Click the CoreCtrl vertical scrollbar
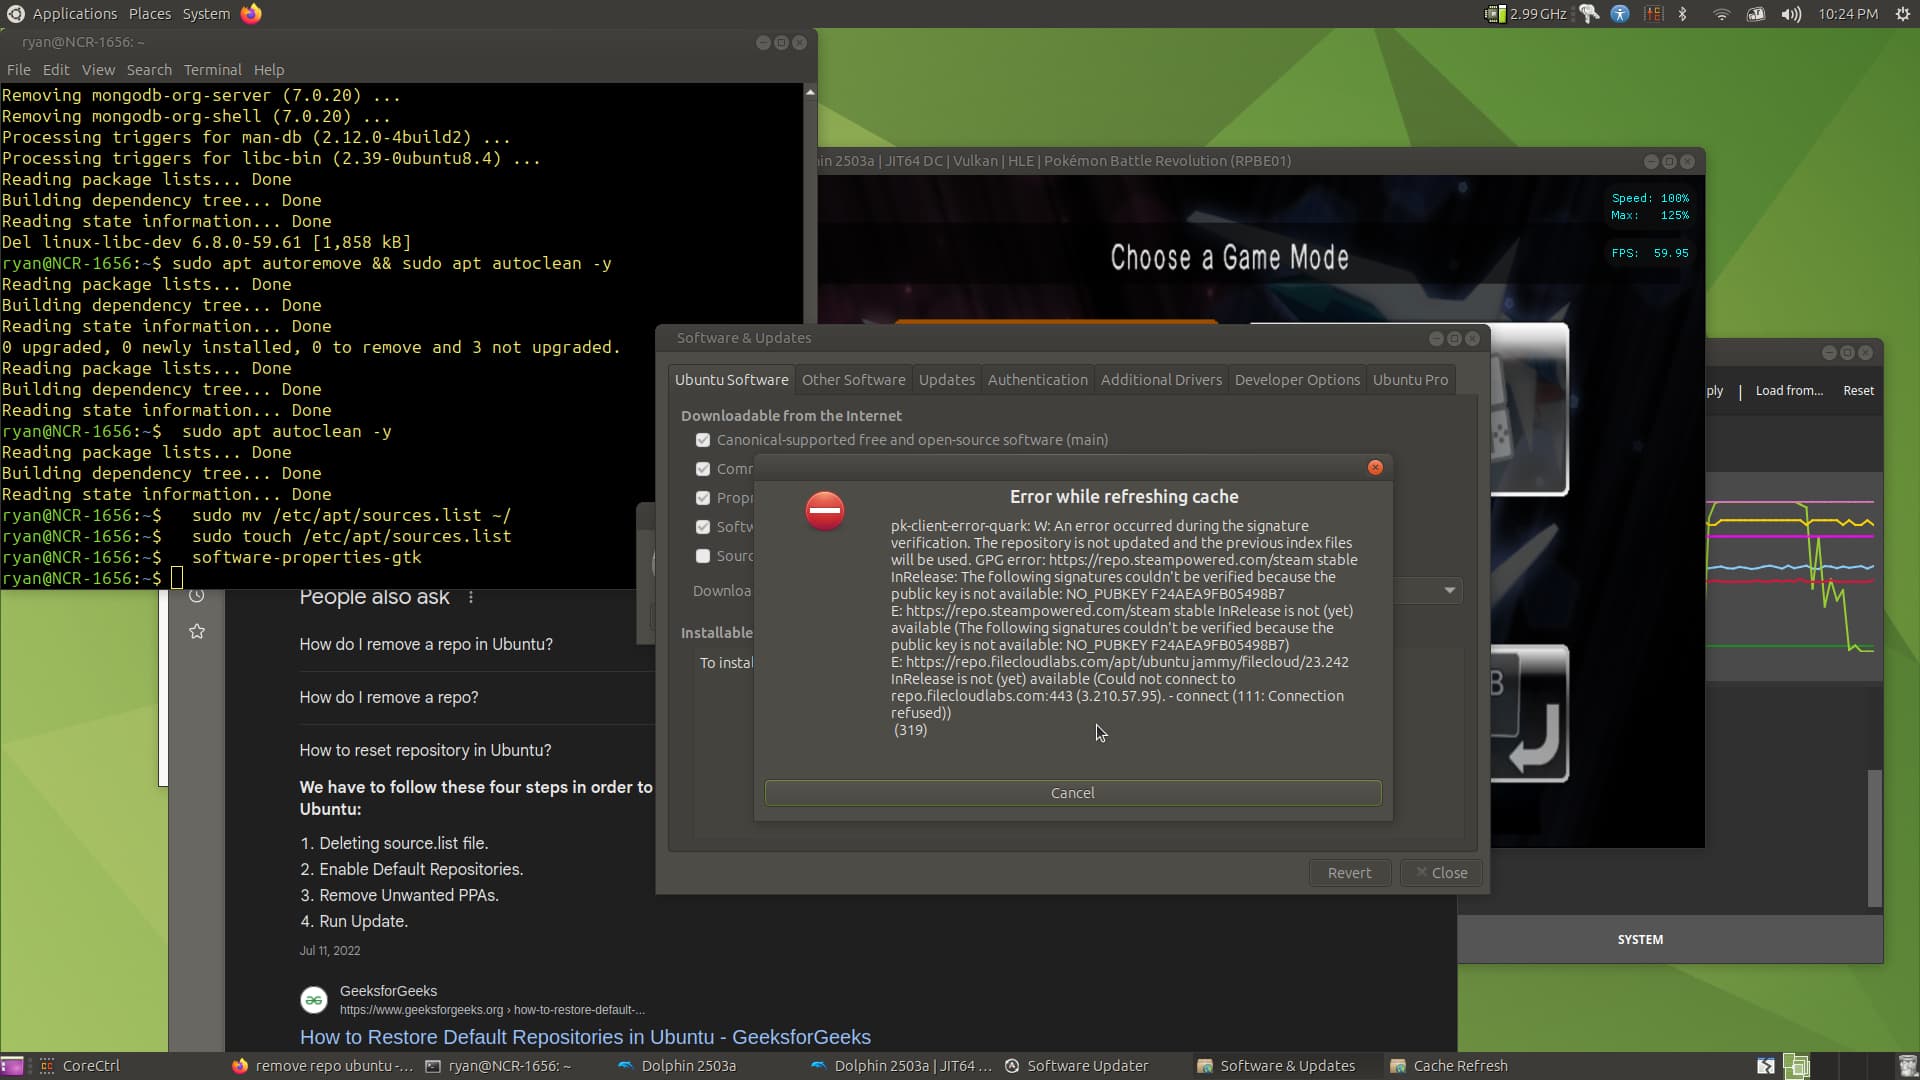1920x1080 pixels. coord(1874,838)
